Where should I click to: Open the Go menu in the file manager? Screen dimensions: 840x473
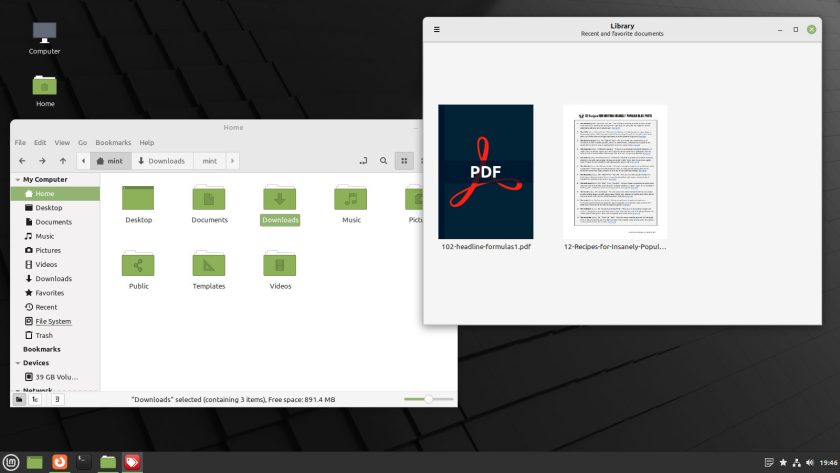click(82, 142)
